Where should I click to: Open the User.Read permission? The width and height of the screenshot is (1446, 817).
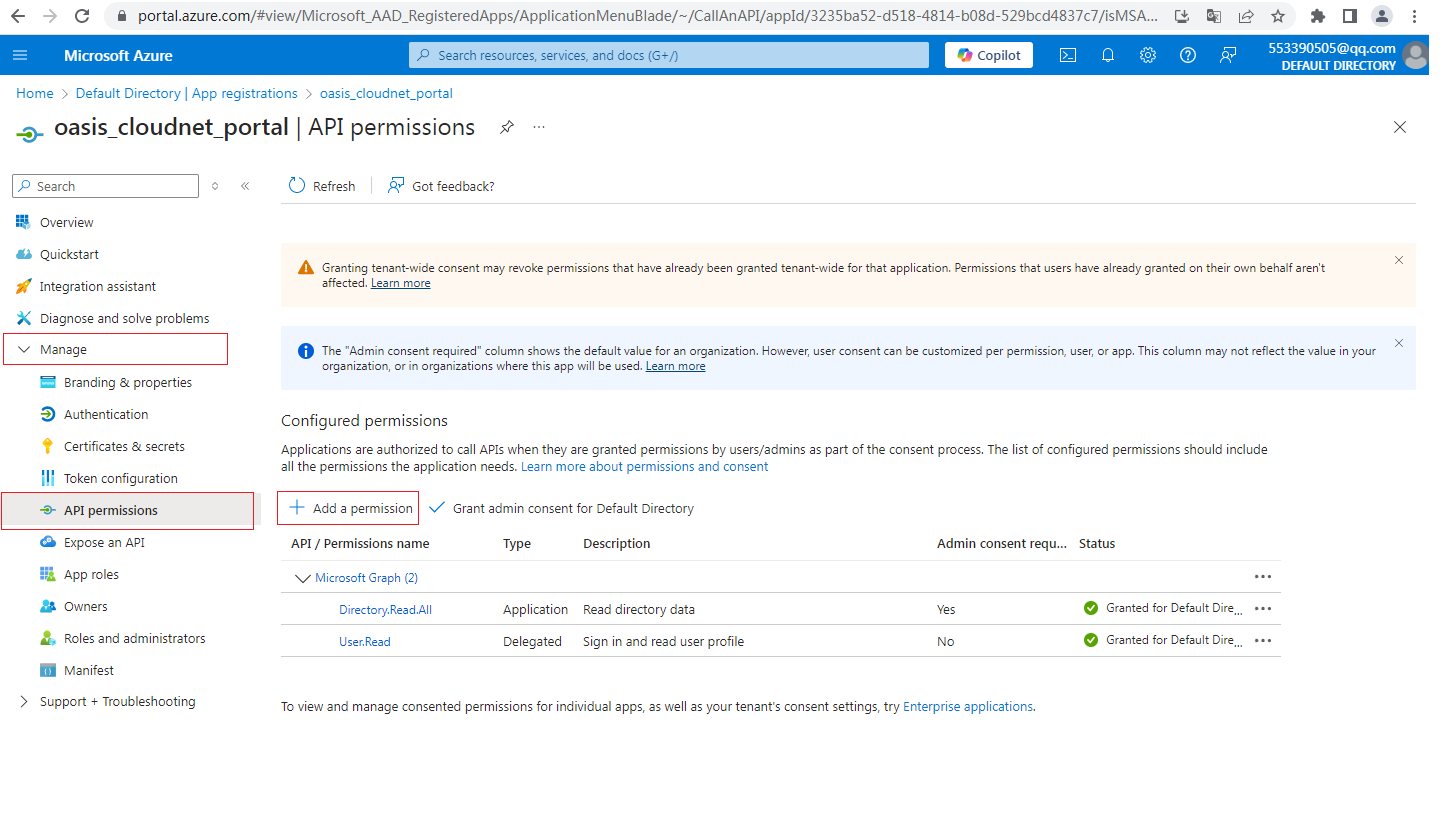pos(364,642)
